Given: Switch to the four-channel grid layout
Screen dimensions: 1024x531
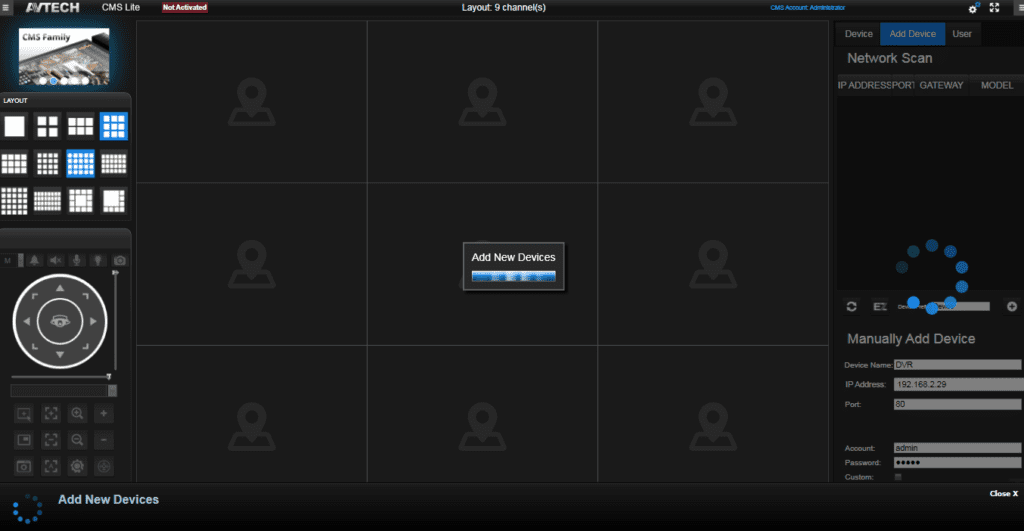Looking at the screenshot, I should 48,126.
